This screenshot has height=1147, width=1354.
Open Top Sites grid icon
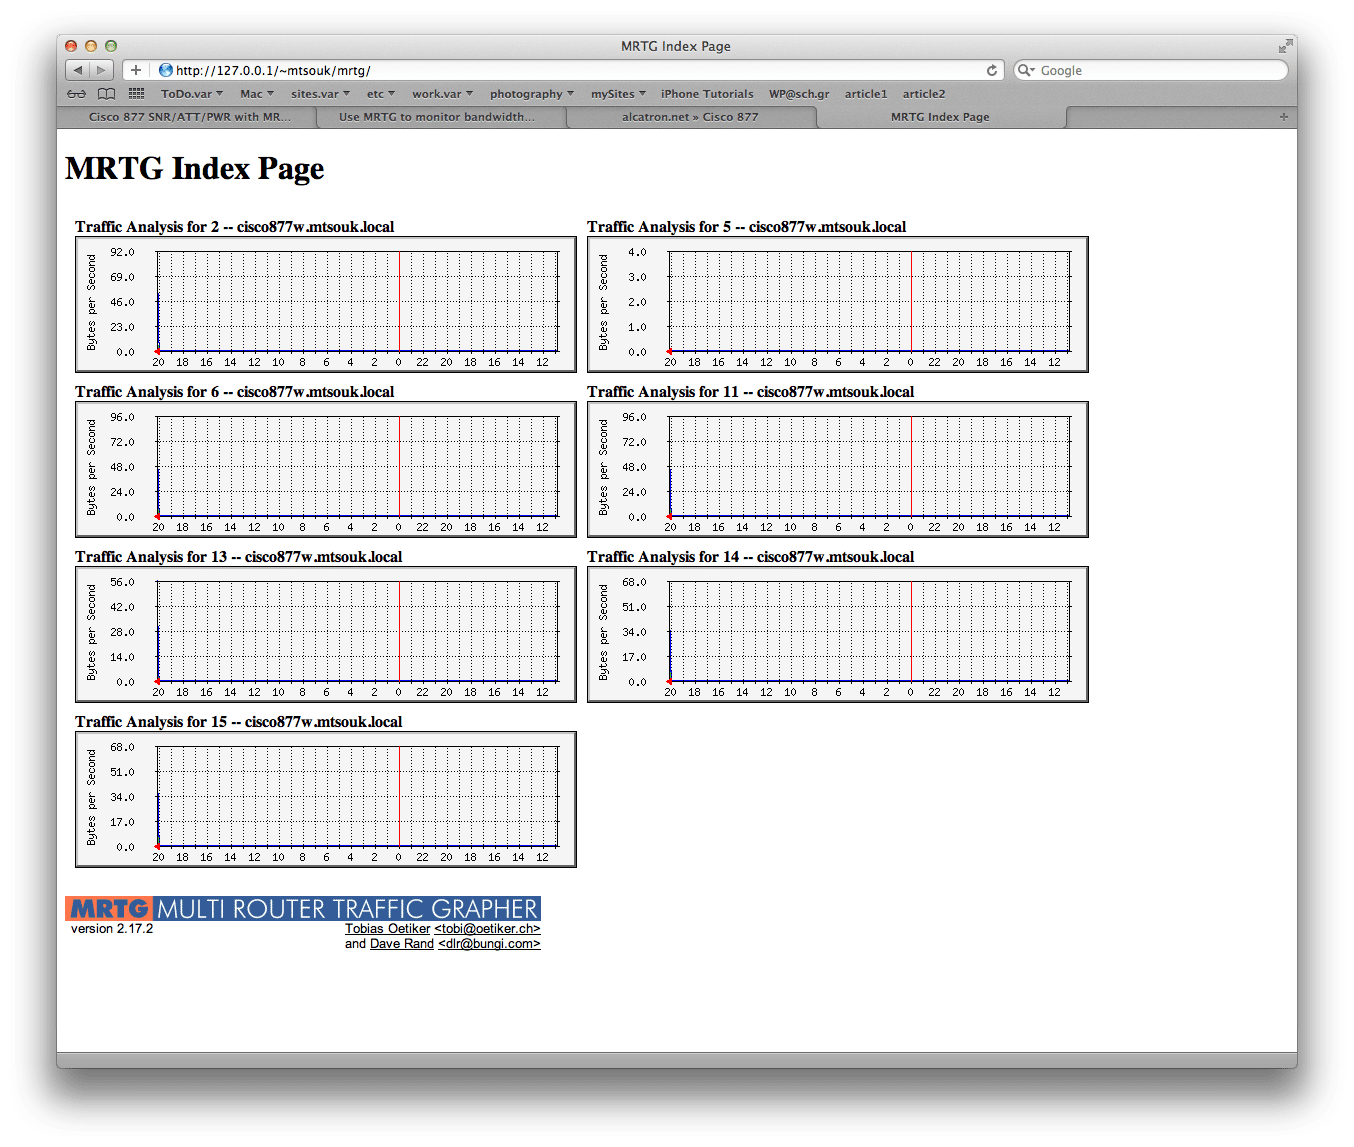[x=136, y=94]
